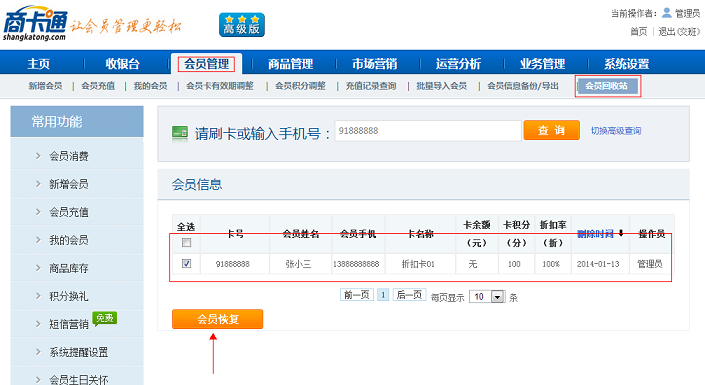The image size is (705, 385).
Task: Switch to the 会员管理 tab
Action: [x=206, y=64]
